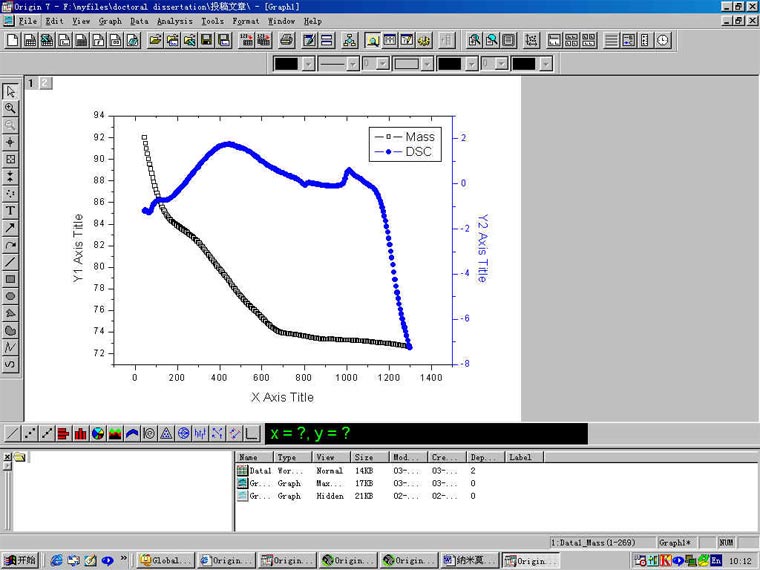Open the File menu

28,21
